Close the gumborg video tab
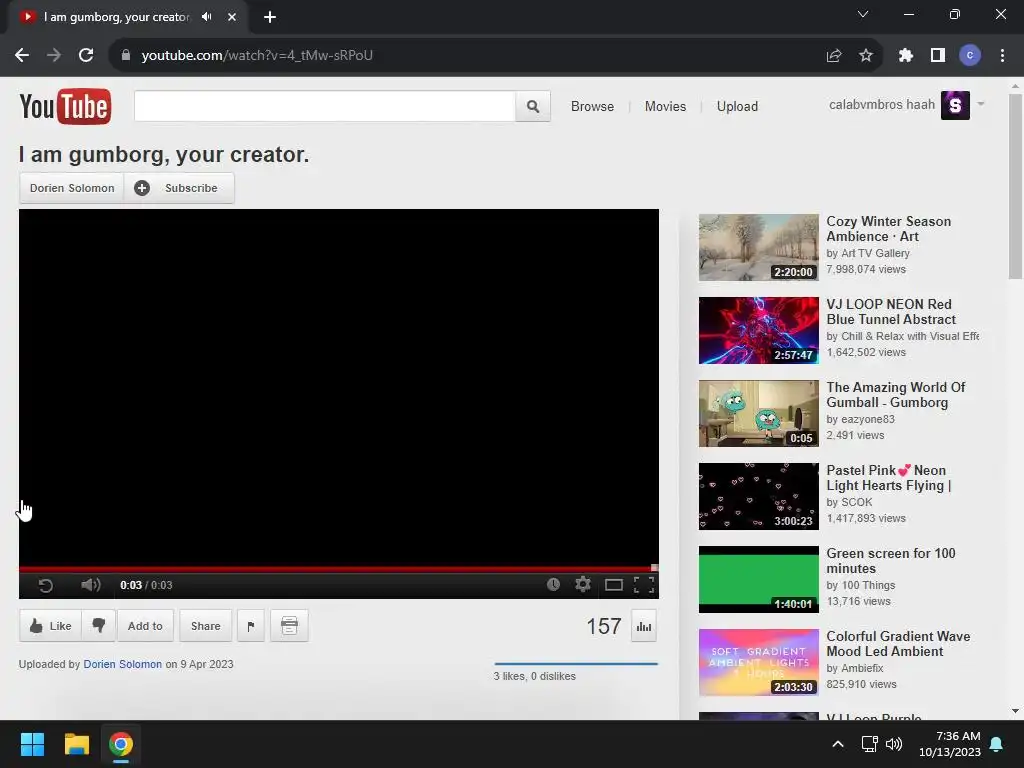 pos(232,17)
